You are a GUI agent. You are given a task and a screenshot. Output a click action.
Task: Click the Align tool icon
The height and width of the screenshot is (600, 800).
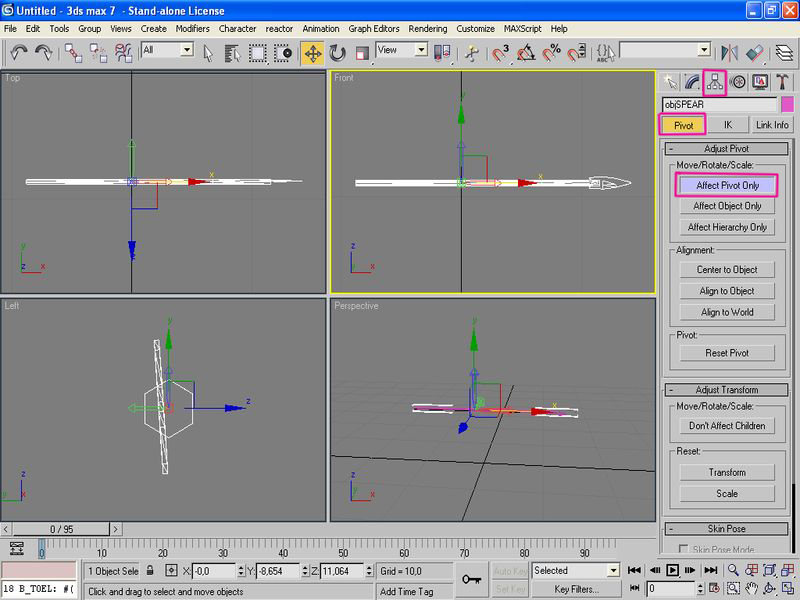point(755,53)
